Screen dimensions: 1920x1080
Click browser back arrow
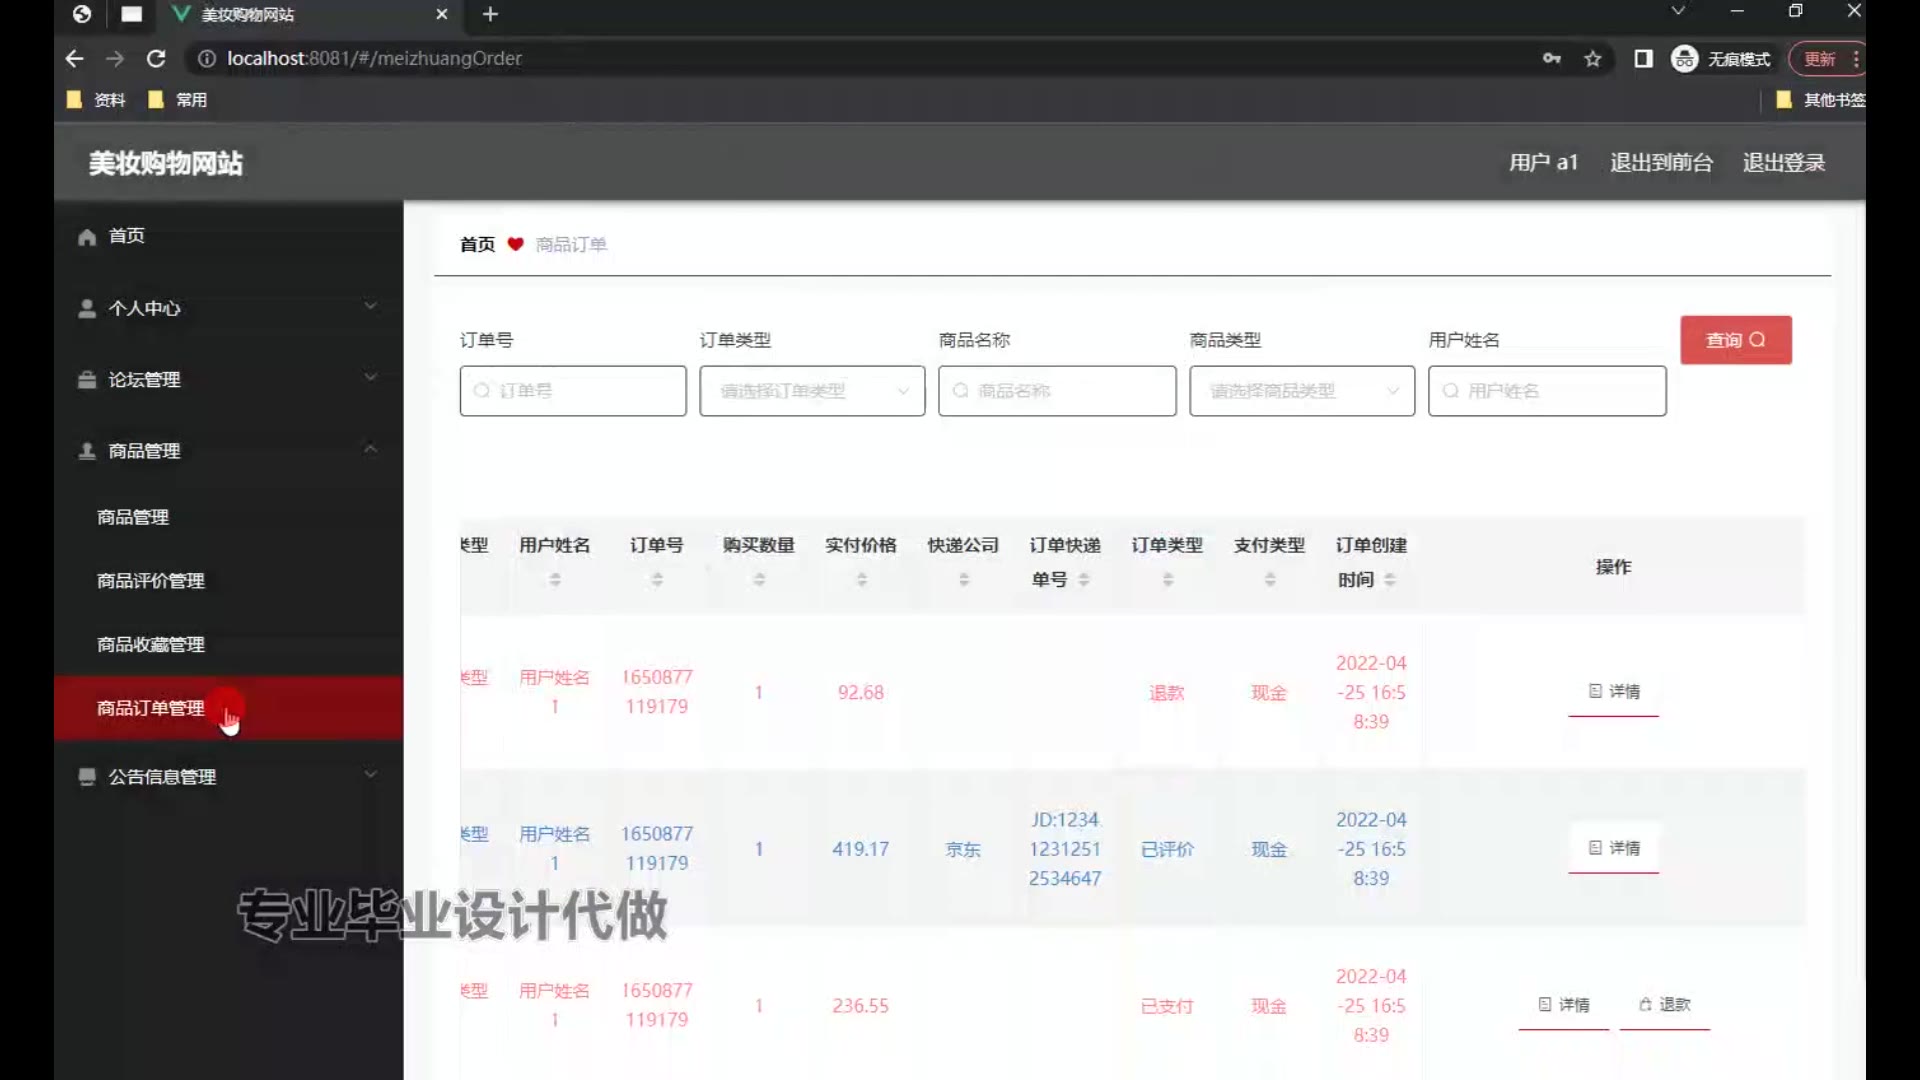tap(74, 59)
